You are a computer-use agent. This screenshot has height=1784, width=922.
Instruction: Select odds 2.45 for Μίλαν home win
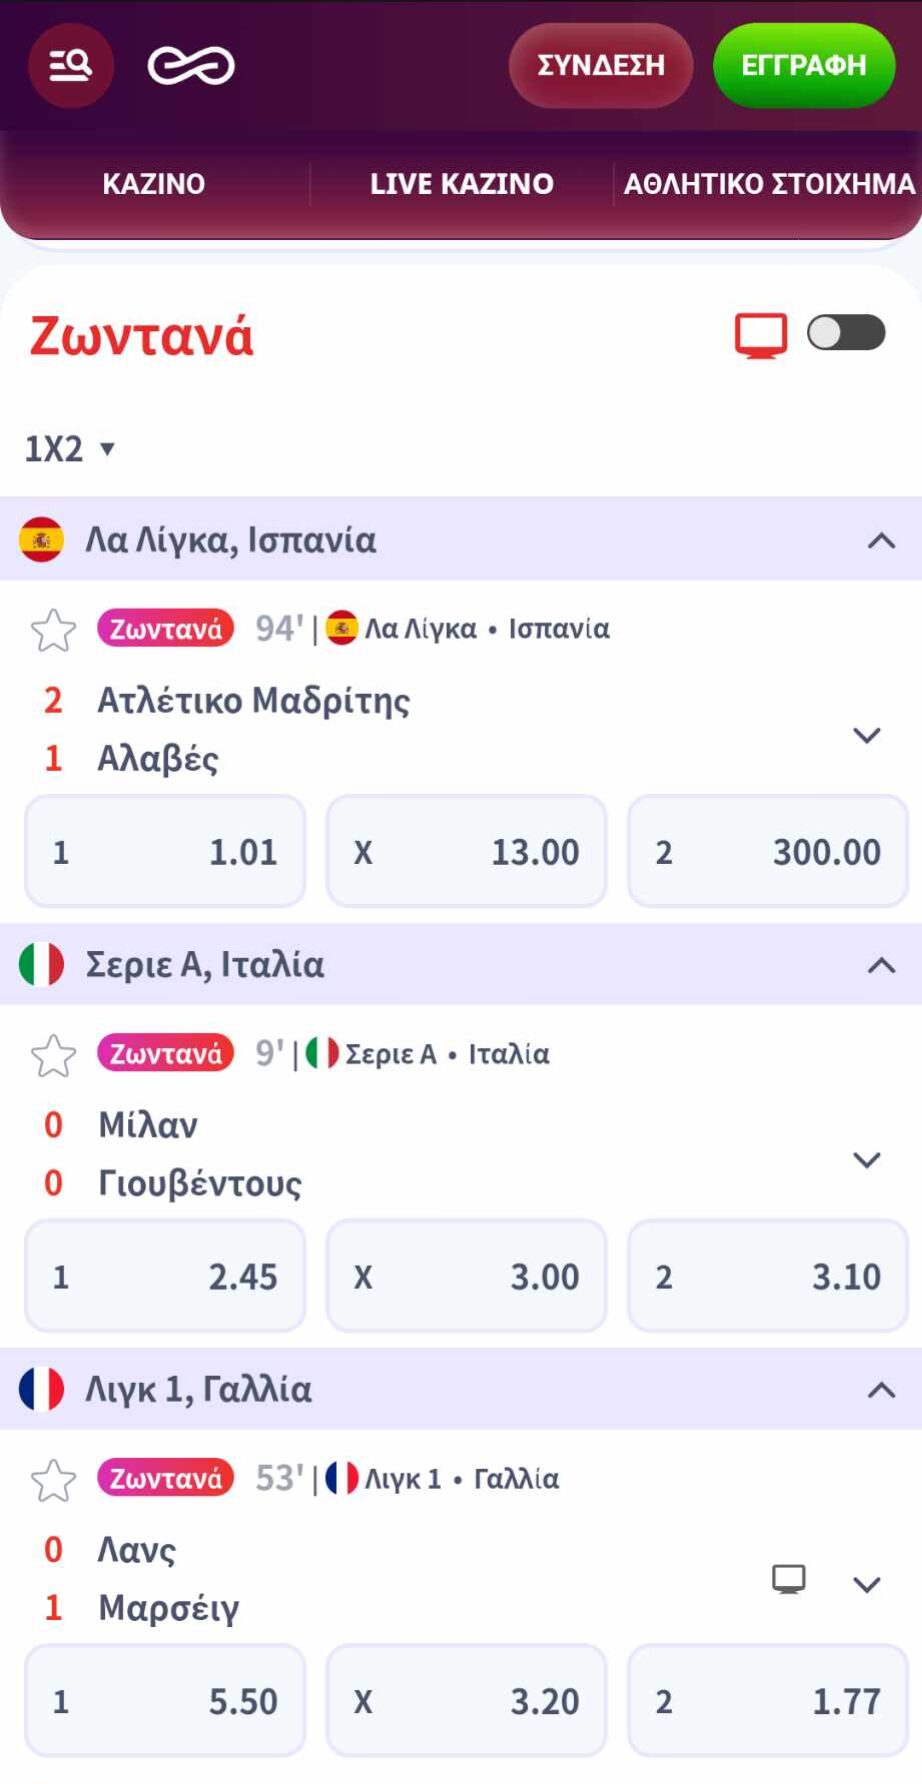click(165, 1276)
